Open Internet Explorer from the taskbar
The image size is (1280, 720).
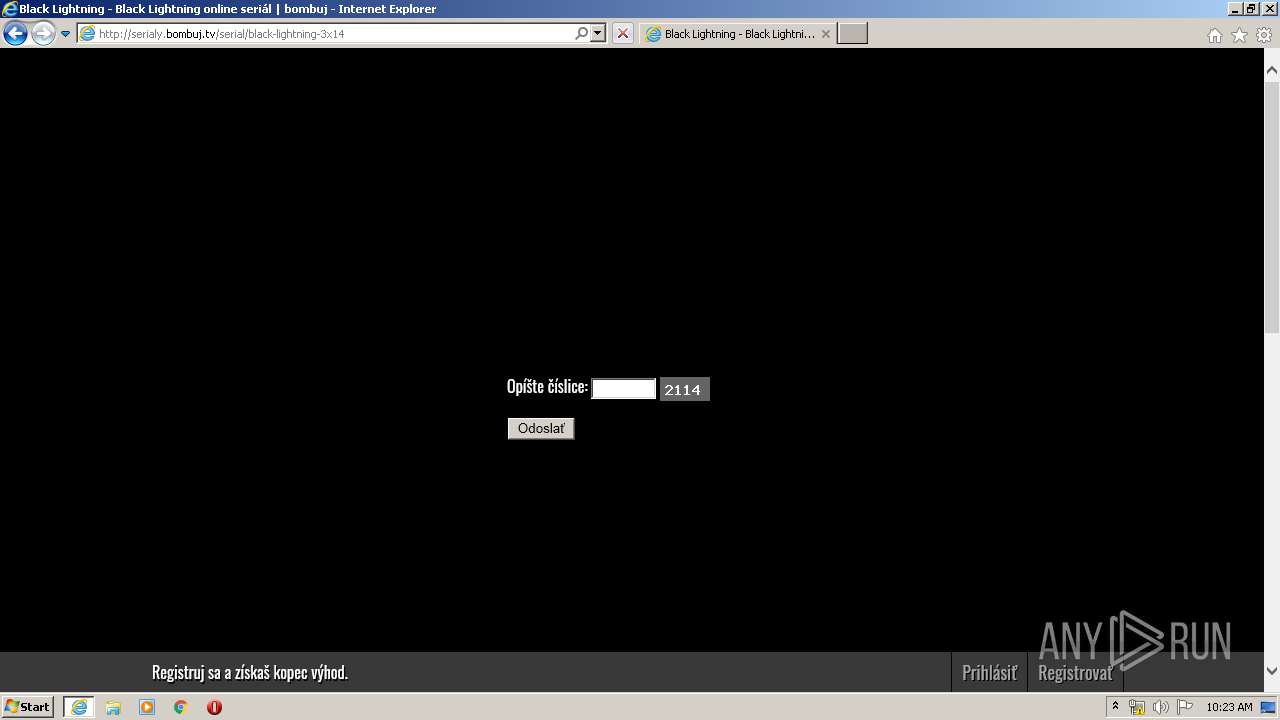tap(79, 707)
